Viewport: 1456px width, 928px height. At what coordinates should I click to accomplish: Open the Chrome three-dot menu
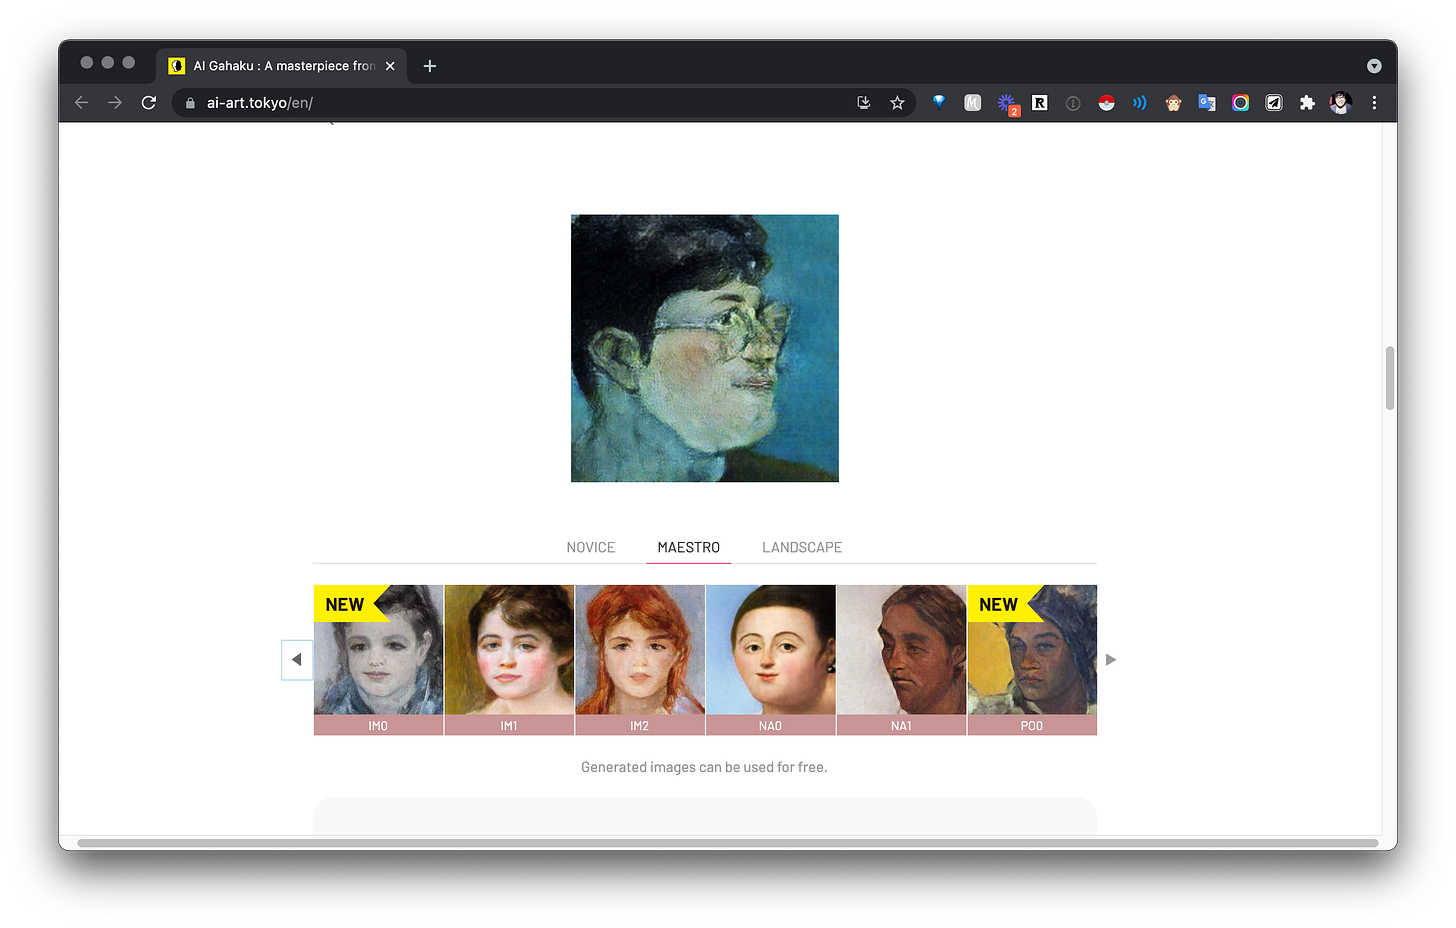(x=1374, y=103)
